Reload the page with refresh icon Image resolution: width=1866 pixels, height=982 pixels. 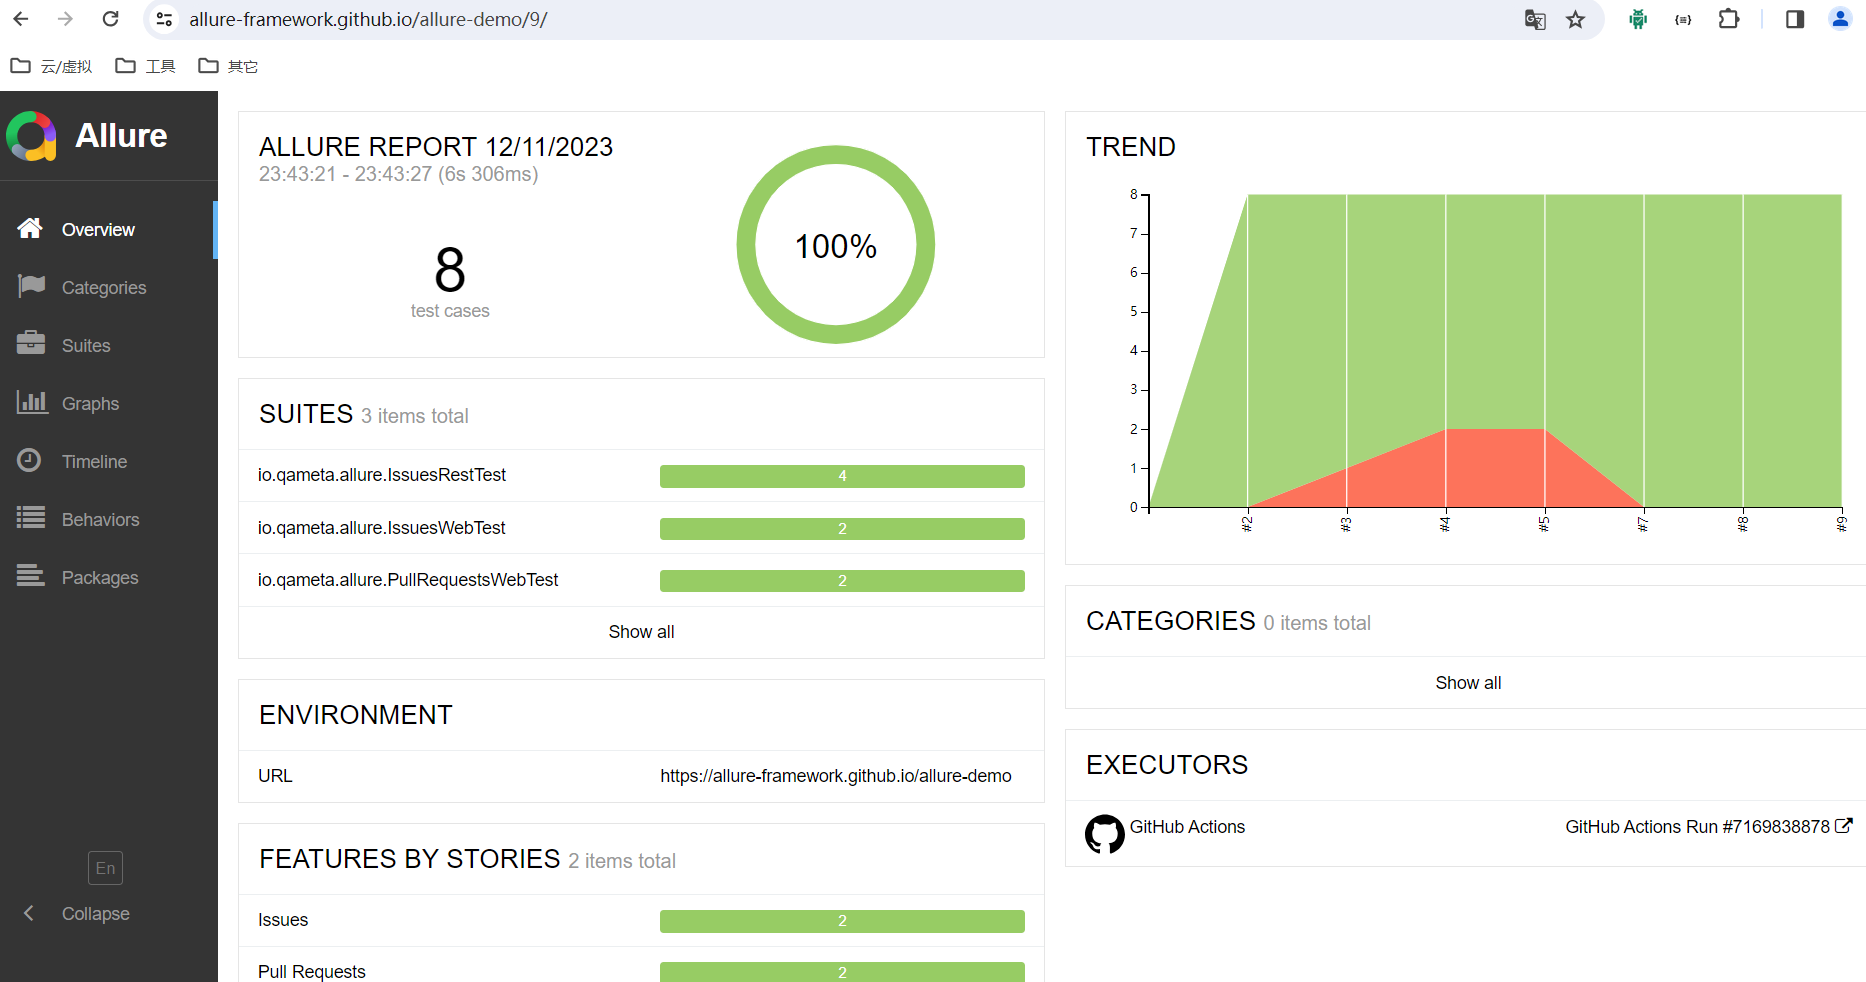111,19
